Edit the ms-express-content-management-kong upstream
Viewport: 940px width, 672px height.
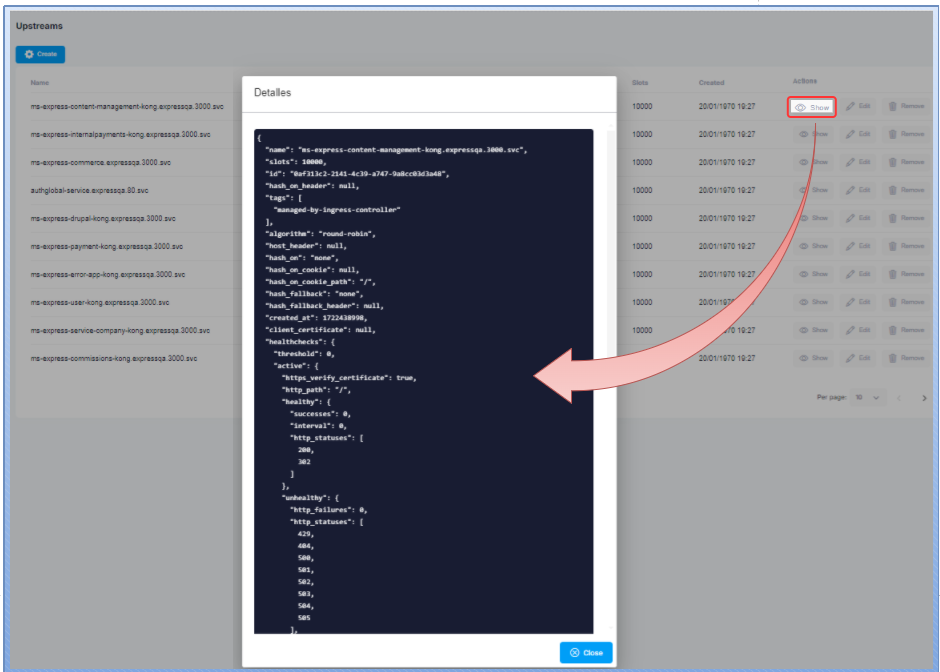(x=858, y=107)
